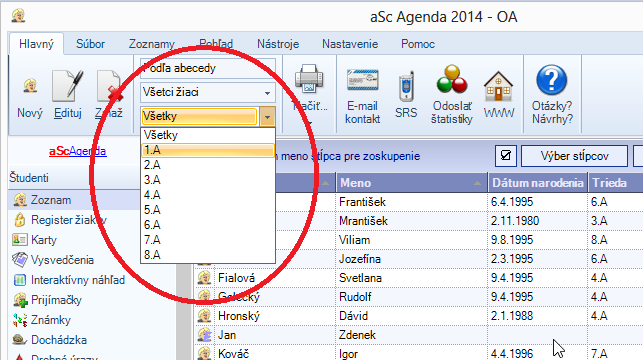Click the SRS mobile phone icon

click(x=406, y=86)
